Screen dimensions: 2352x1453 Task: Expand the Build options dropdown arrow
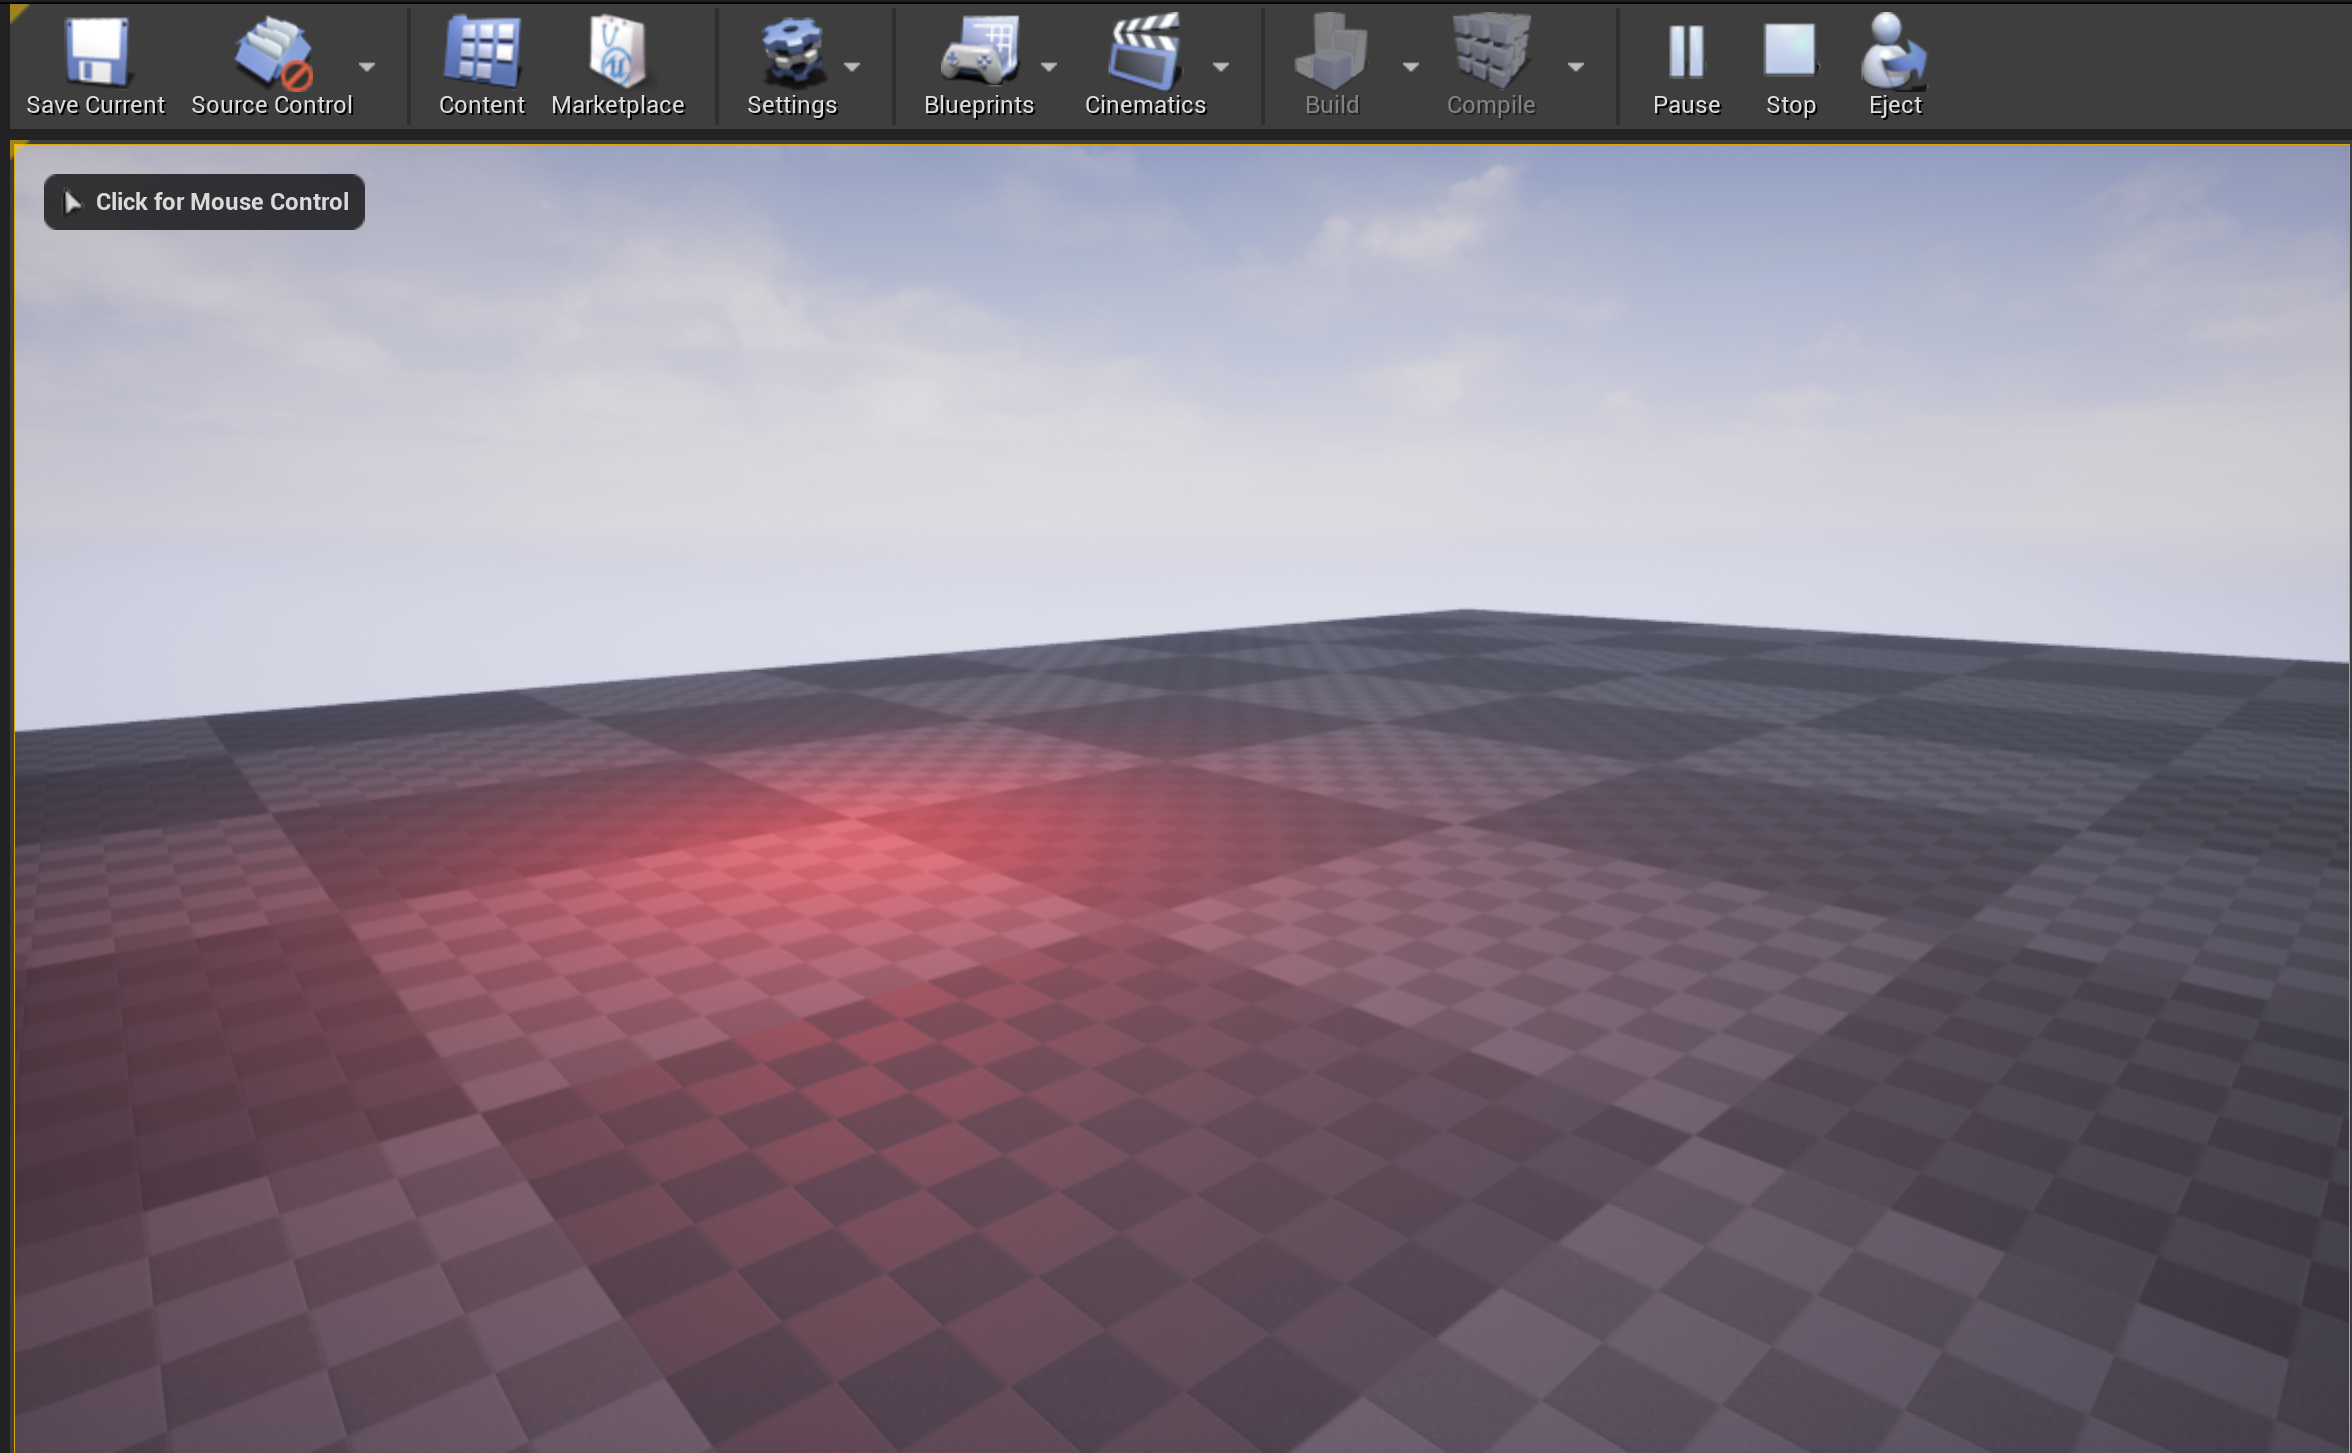pyautogui.click(x=1411, y=67)
